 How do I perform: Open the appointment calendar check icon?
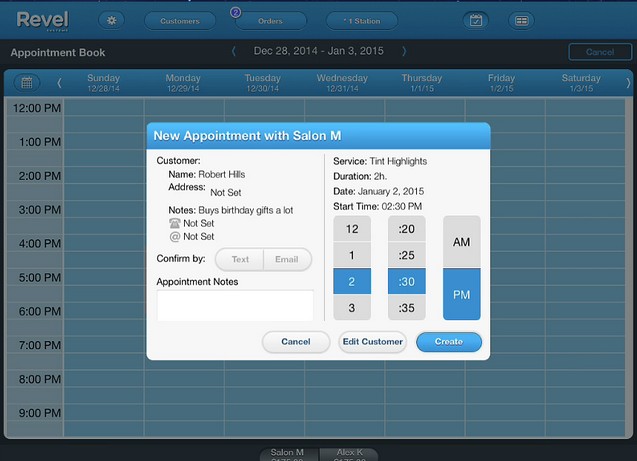pos(476,20)
